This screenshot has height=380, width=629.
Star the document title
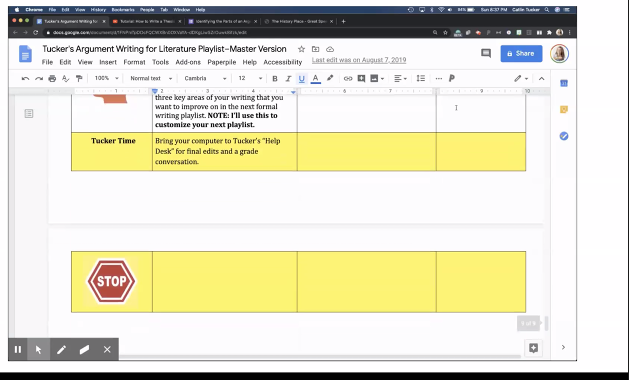[x=301, y=49]
